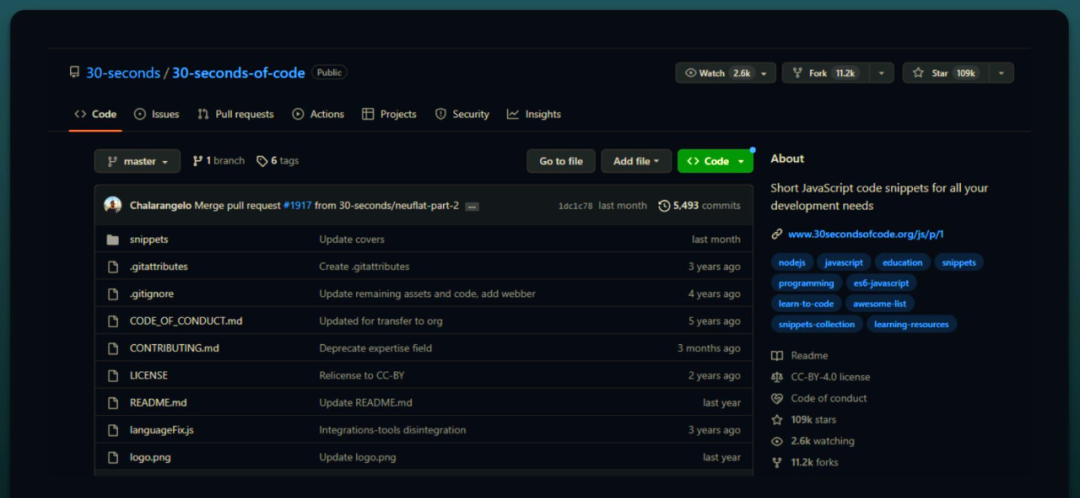Switch to the Issues tab
Screen dimensions: 1080x498
click(157, 114)
